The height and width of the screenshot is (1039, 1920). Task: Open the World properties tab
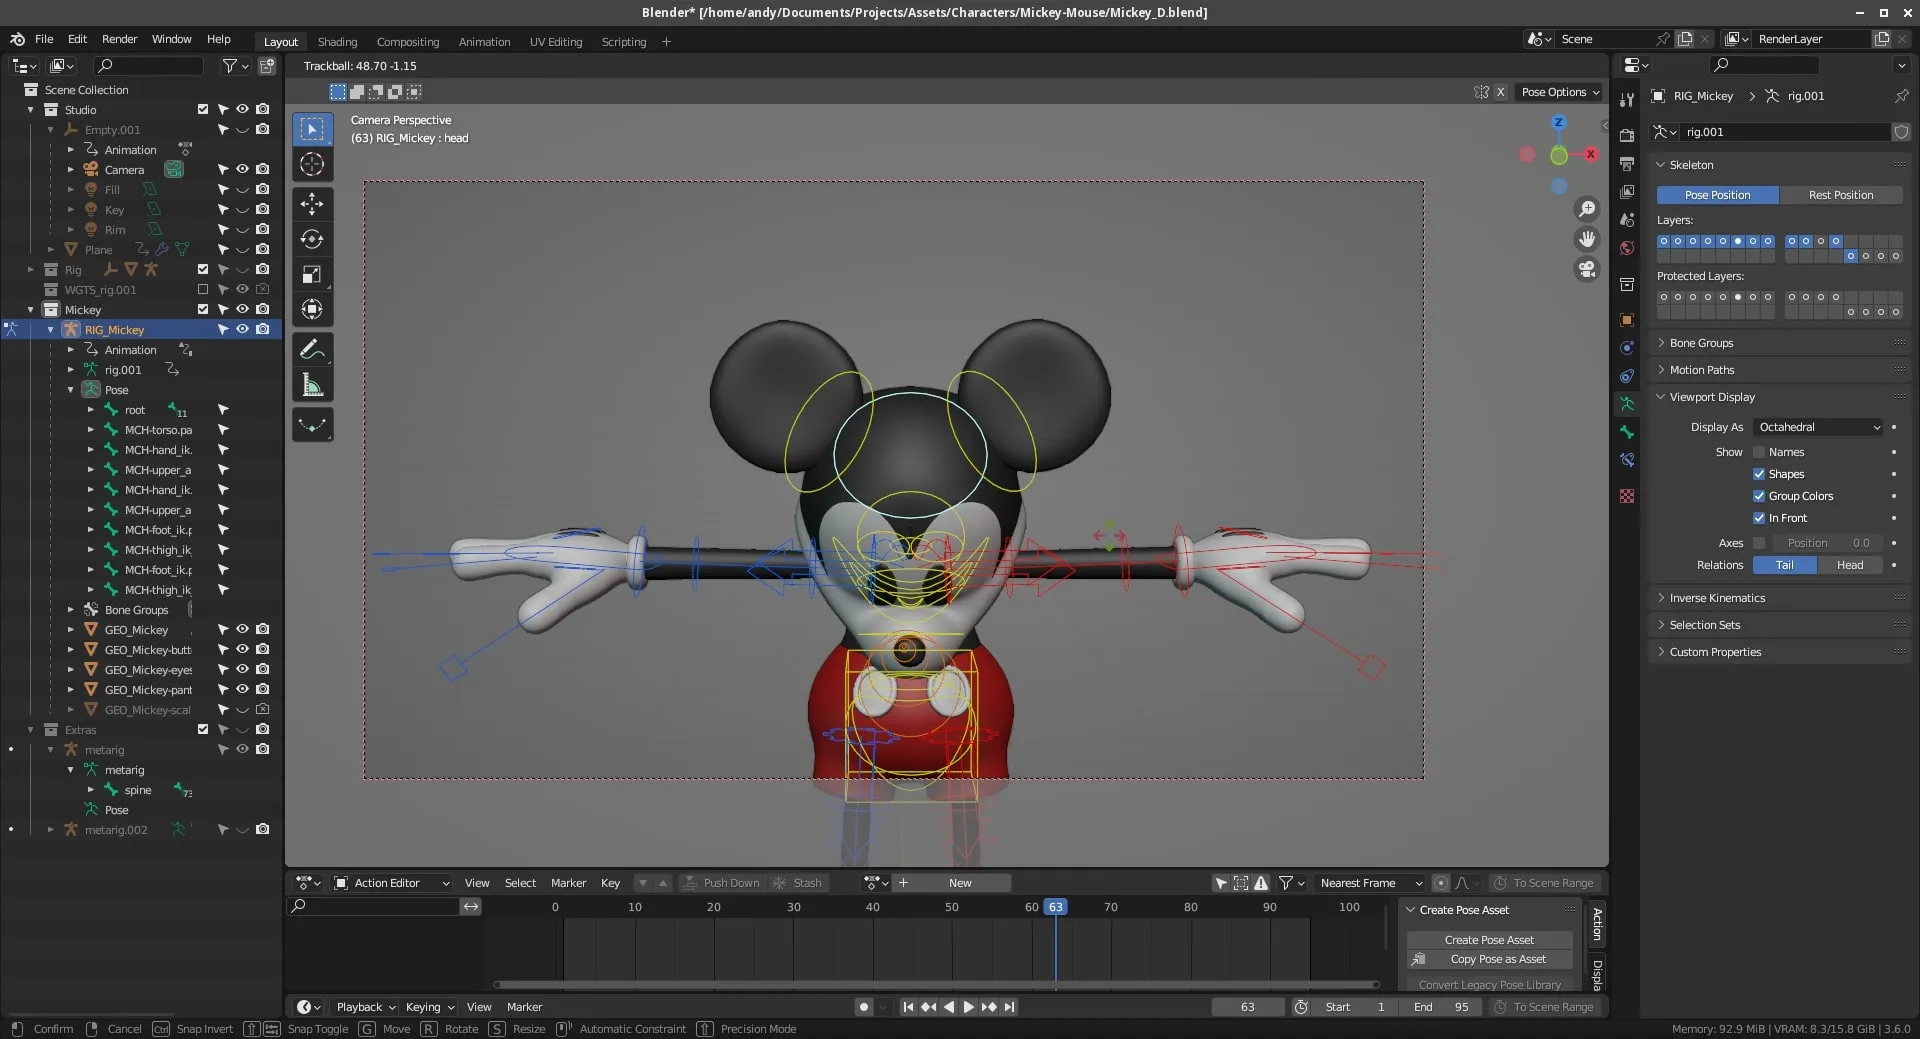1627,248
